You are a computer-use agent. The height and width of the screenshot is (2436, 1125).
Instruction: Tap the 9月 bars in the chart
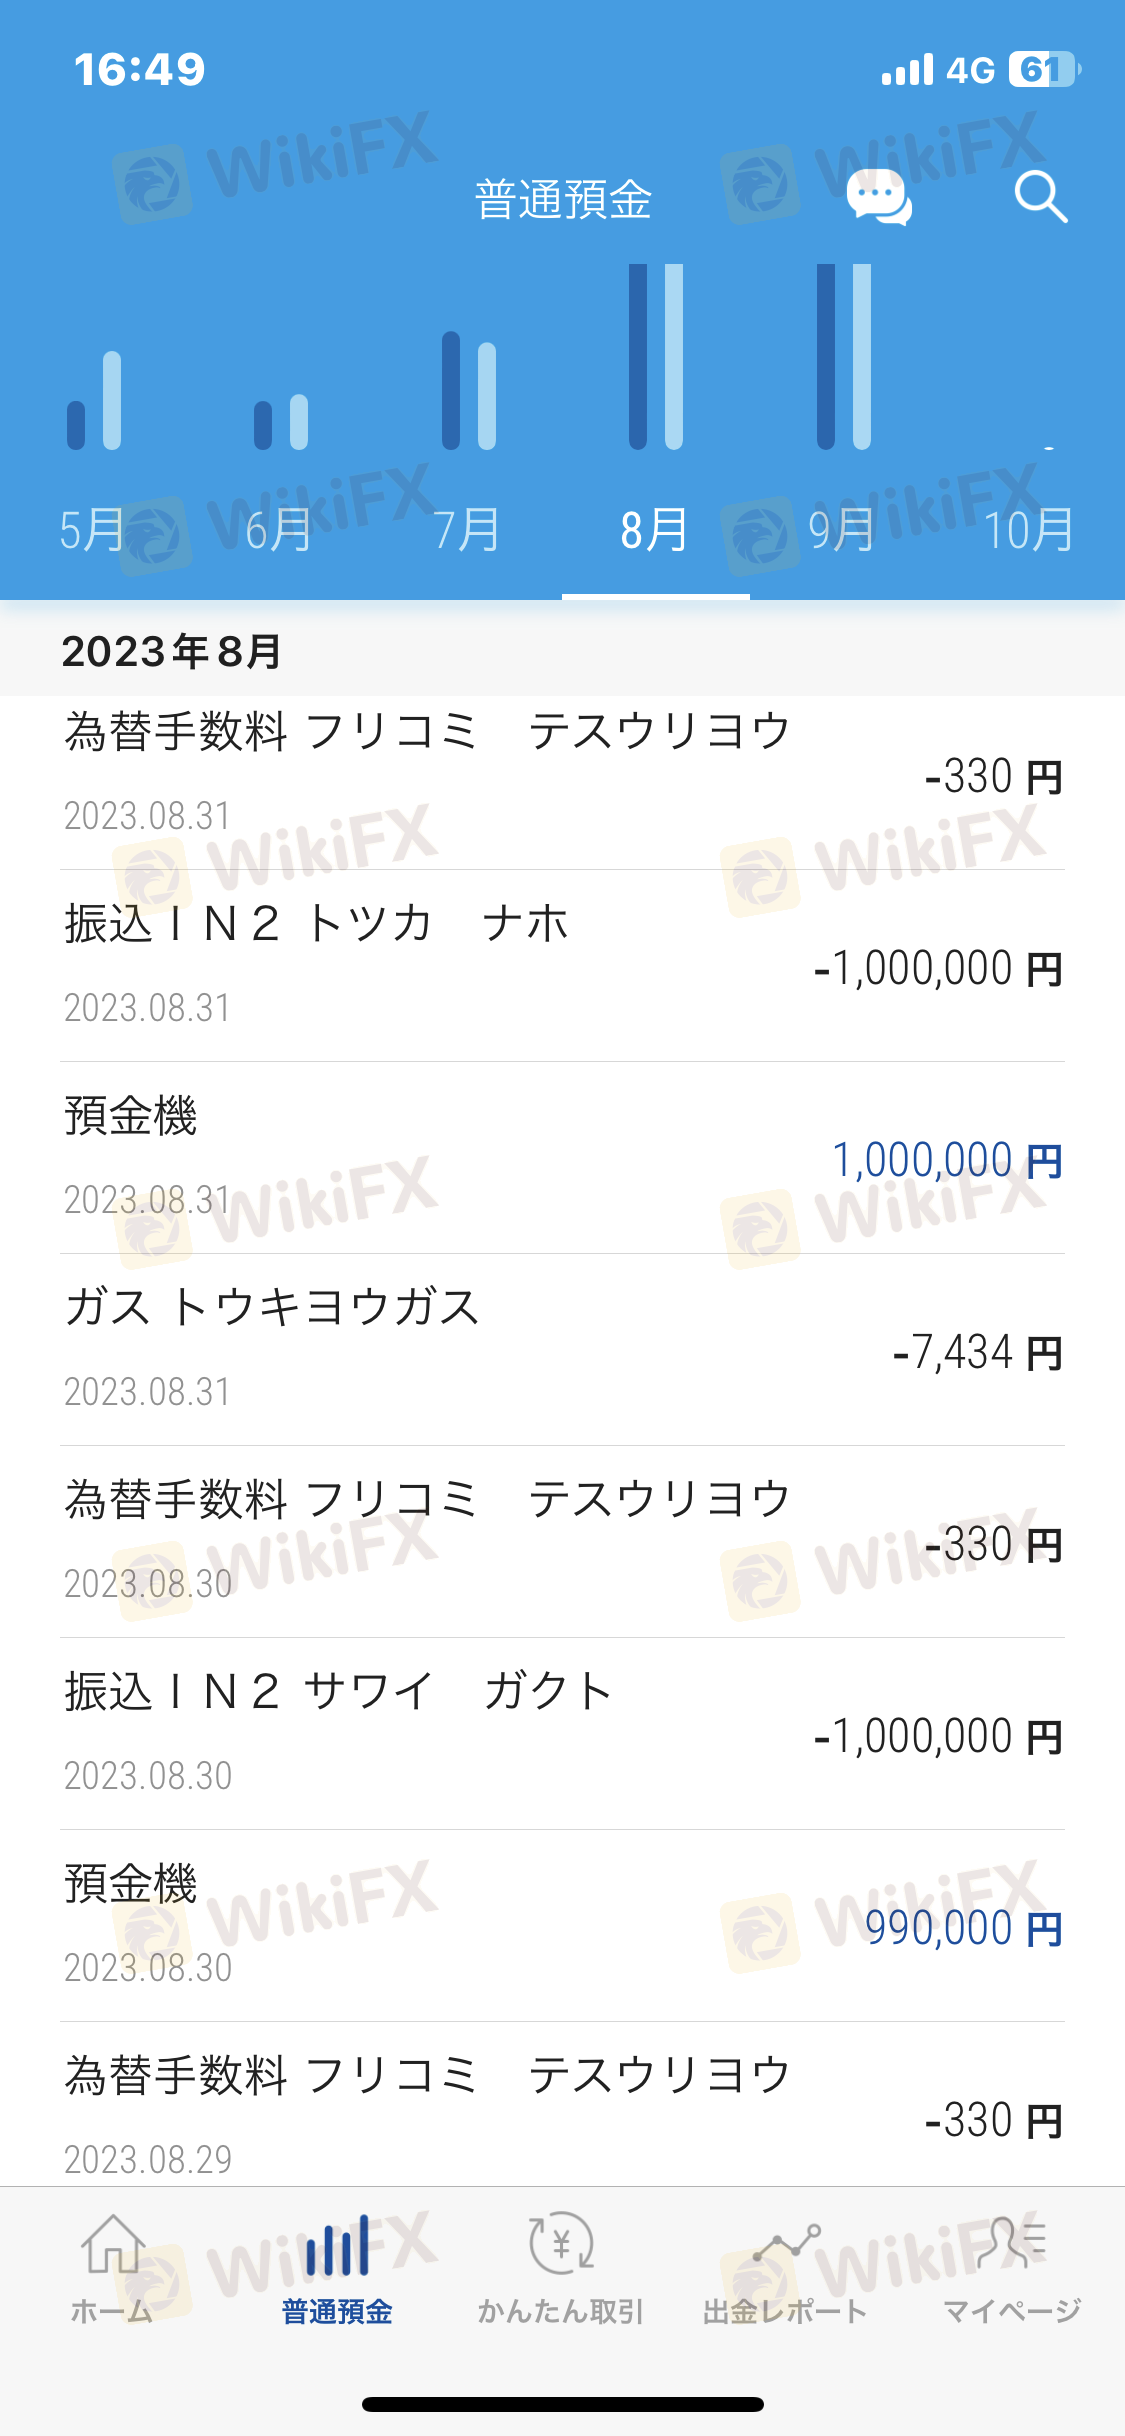coord(844,357)
